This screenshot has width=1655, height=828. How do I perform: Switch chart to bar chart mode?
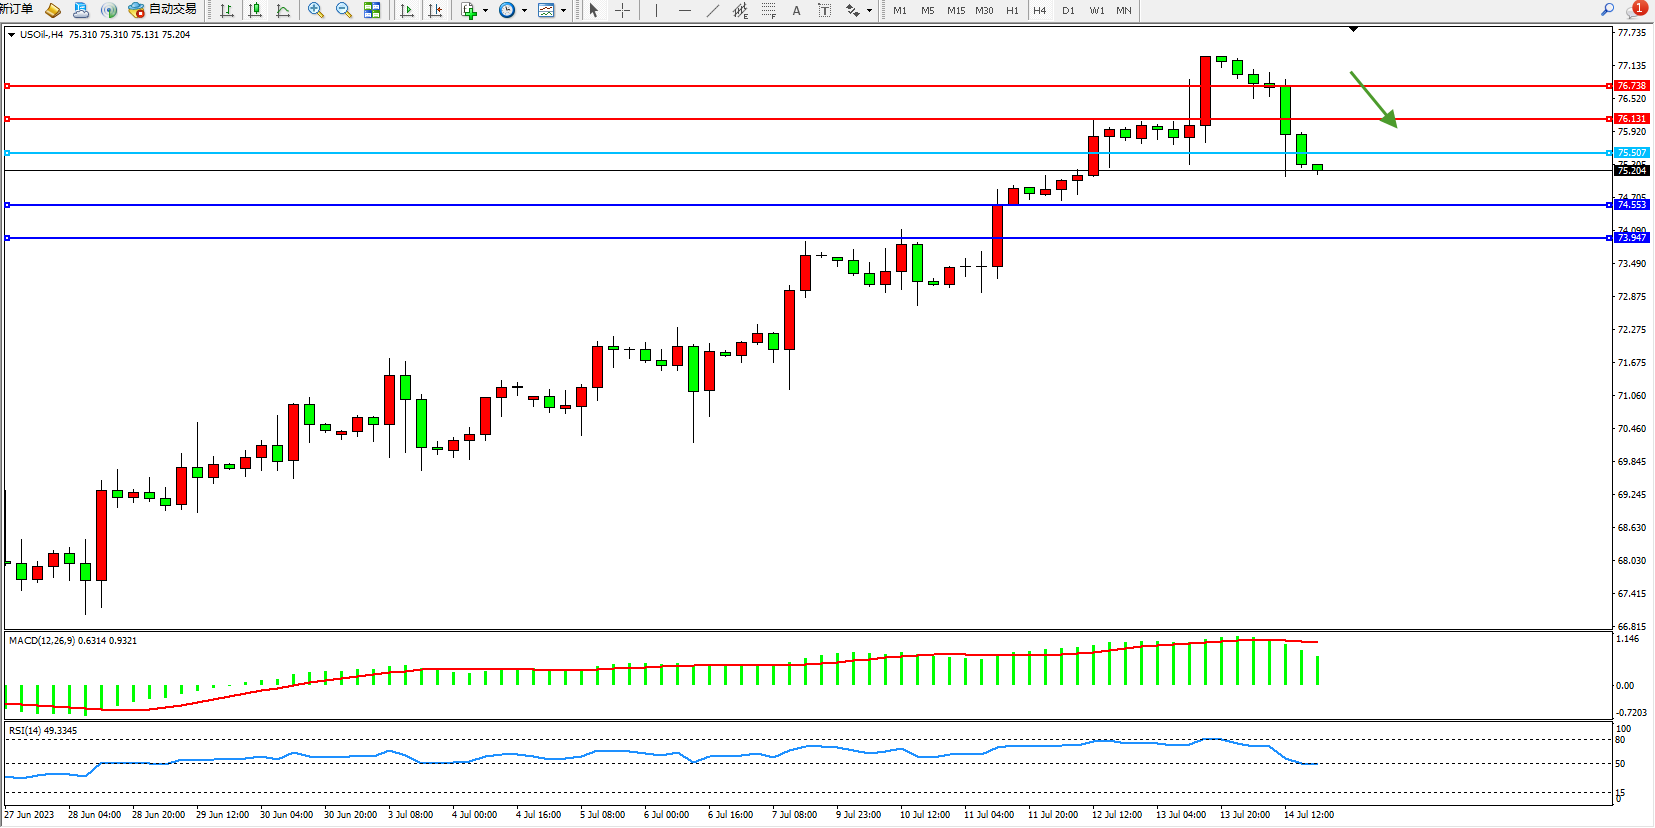point(227,10)
